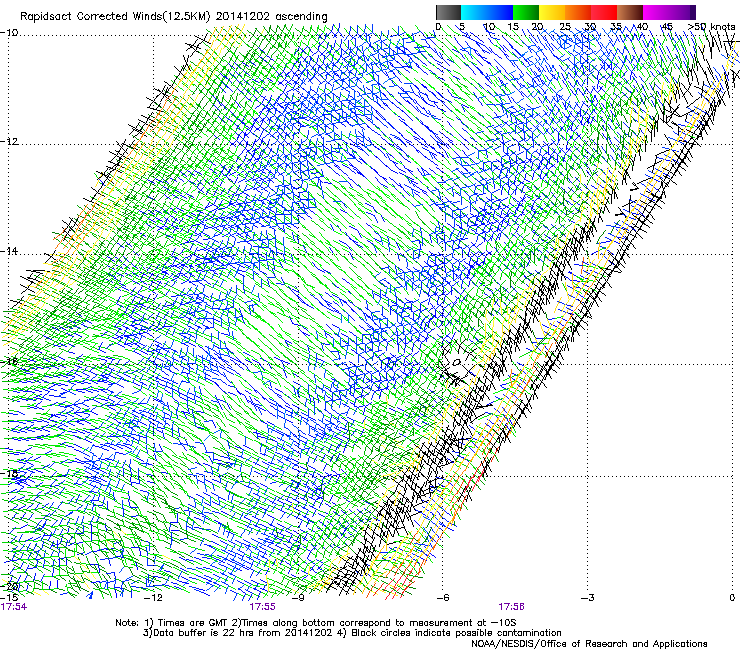This screenshot has width=740, height=650.
Task: Click the -6 longitude axis label
Action: coord(443,598)
